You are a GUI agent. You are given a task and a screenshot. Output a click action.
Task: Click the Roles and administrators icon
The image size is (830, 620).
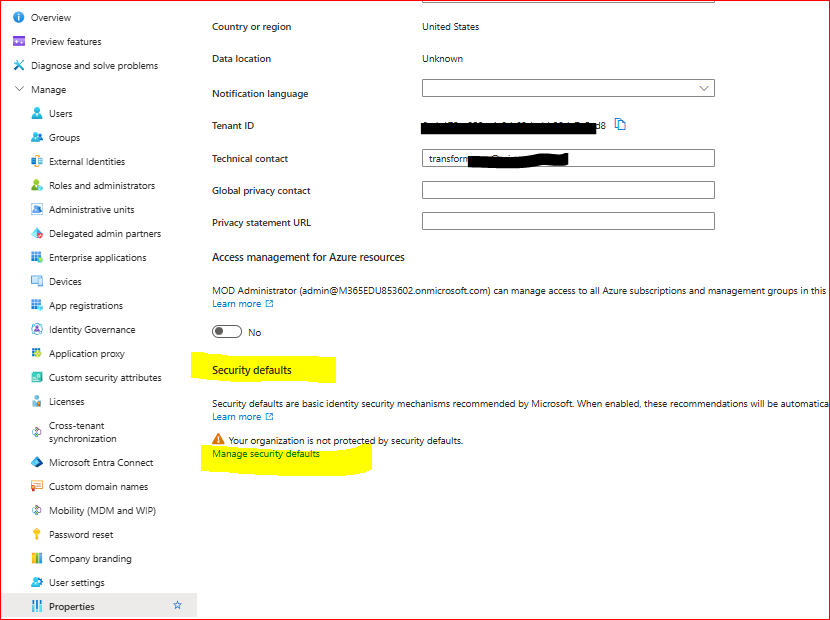click(x=37, y=185)
